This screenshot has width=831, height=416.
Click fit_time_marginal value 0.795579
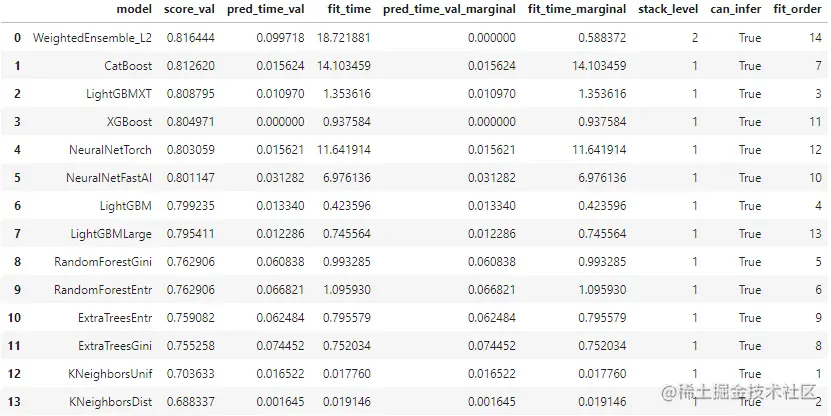click(602, 318)
